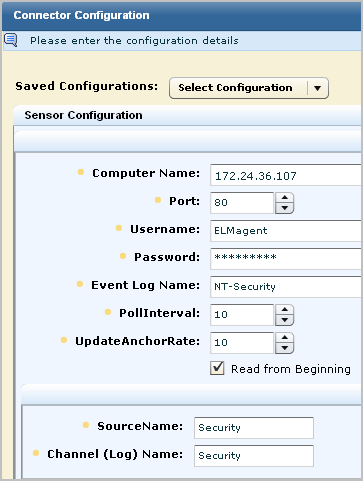
Task: Click the message bubble info icon
Action: click(x=10, y=40)
